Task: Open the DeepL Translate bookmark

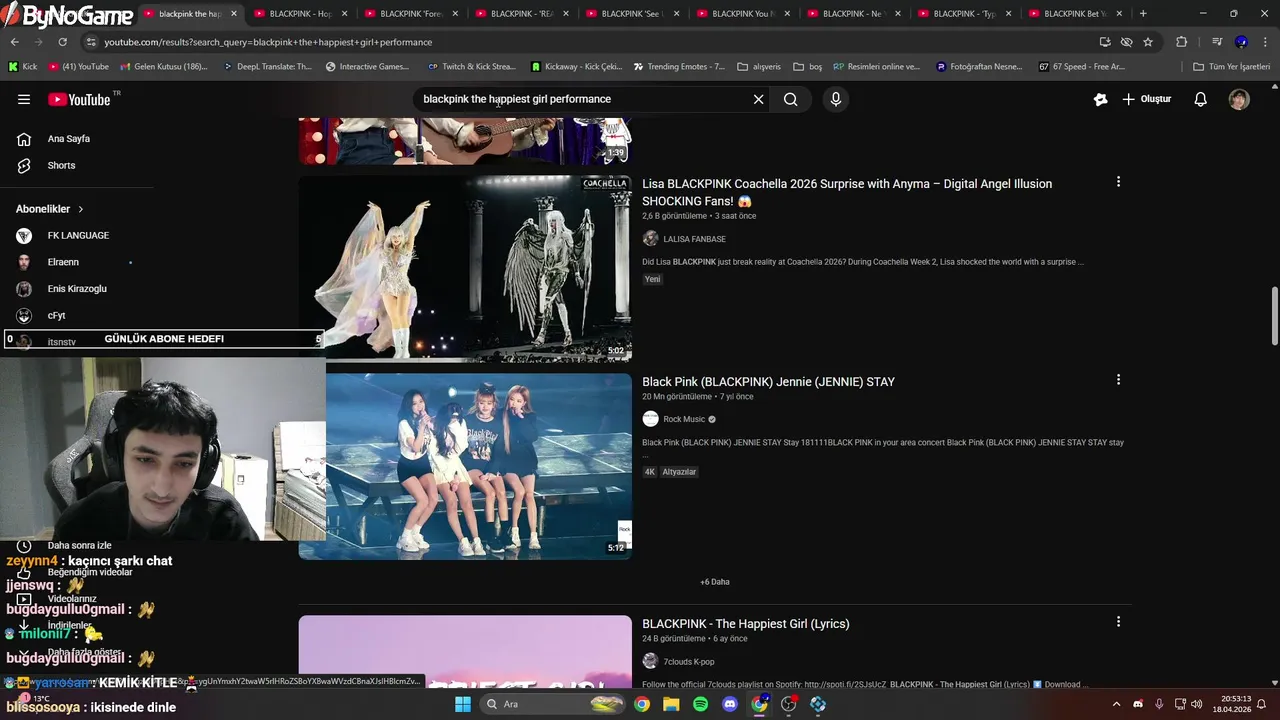Action: click(x=267, y=67)
